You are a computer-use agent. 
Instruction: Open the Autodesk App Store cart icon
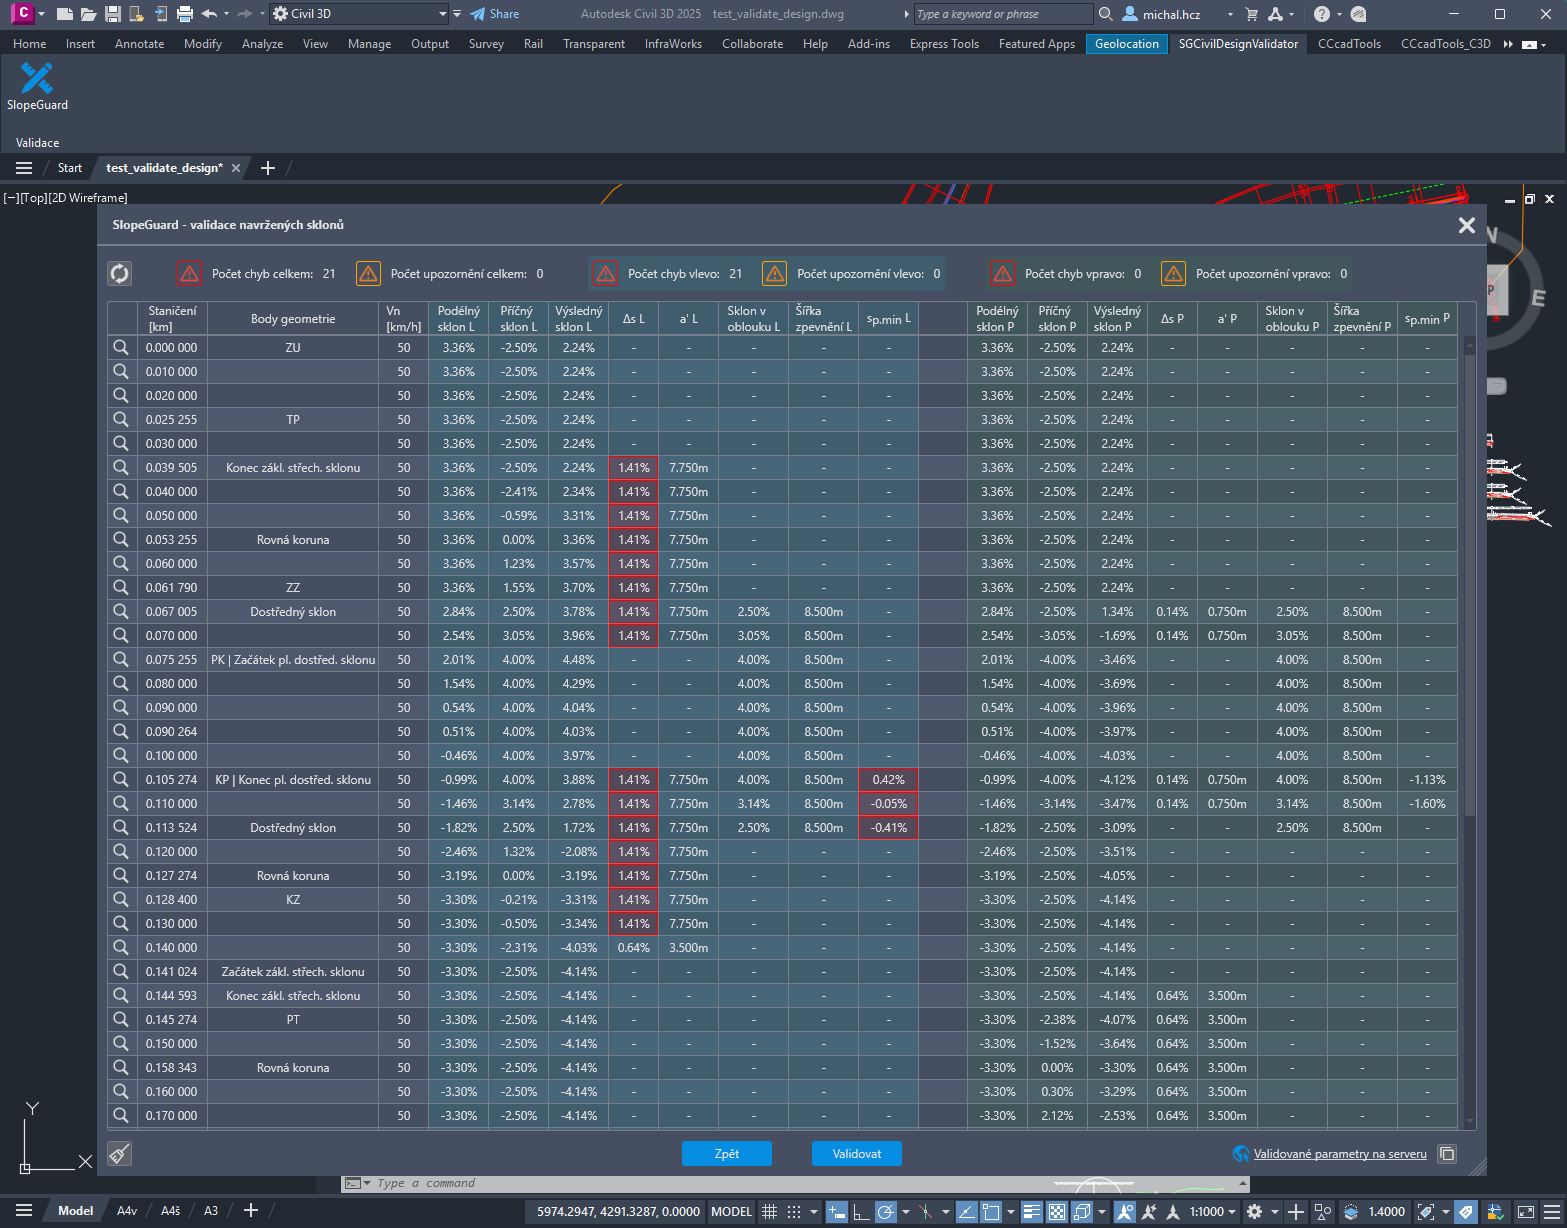(1251, 14)
